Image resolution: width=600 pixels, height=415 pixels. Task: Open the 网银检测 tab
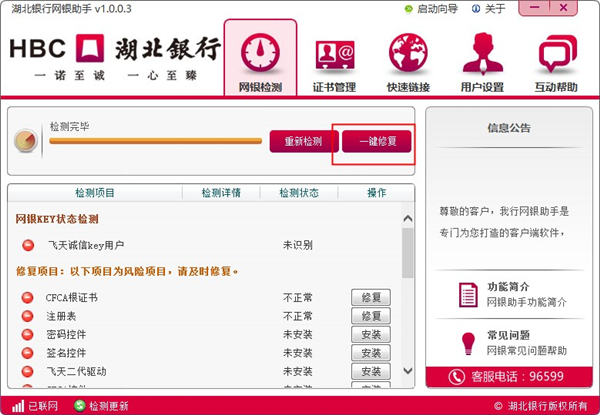[x=260, y=57]
